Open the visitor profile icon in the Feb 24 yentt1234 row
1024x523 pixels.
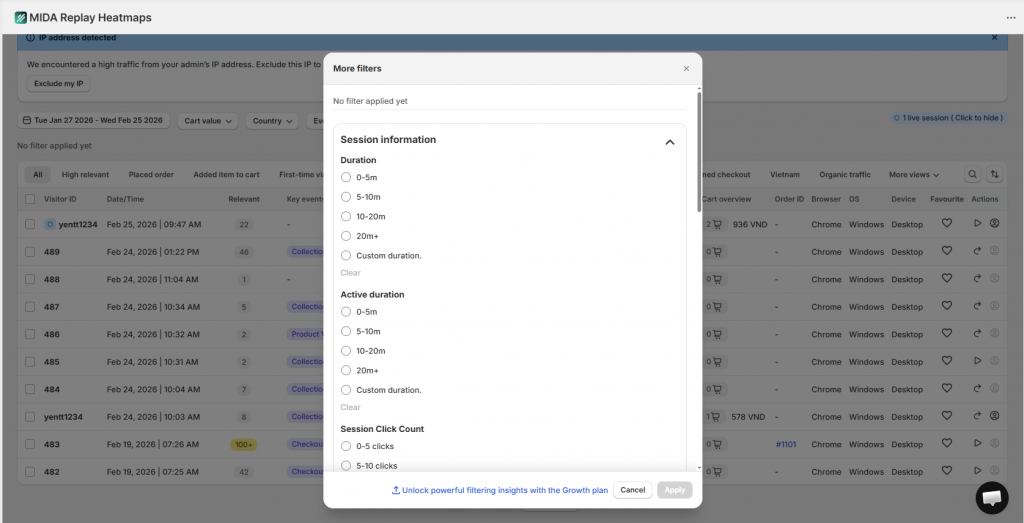coord(995,415)
